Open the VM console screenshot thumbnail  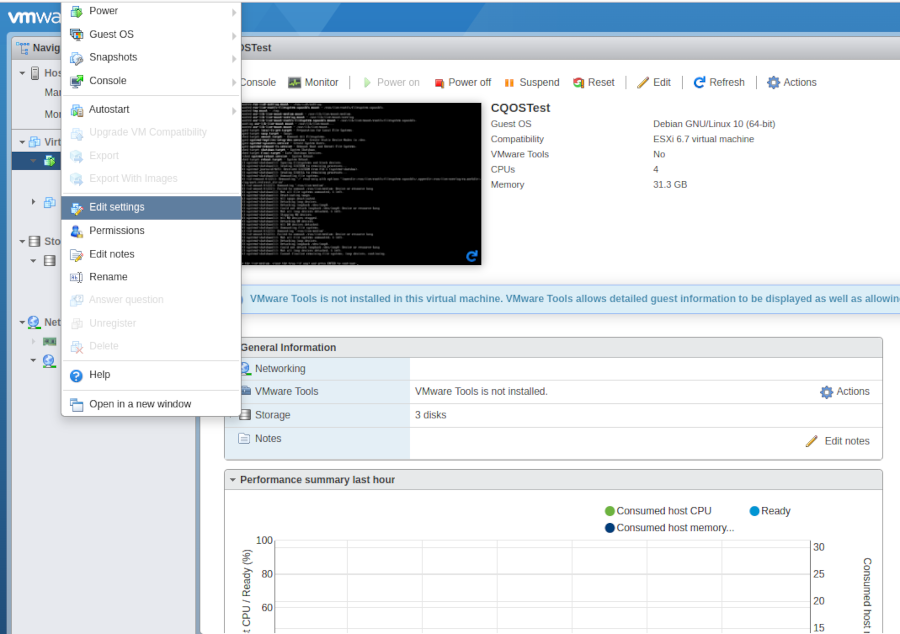361,184
